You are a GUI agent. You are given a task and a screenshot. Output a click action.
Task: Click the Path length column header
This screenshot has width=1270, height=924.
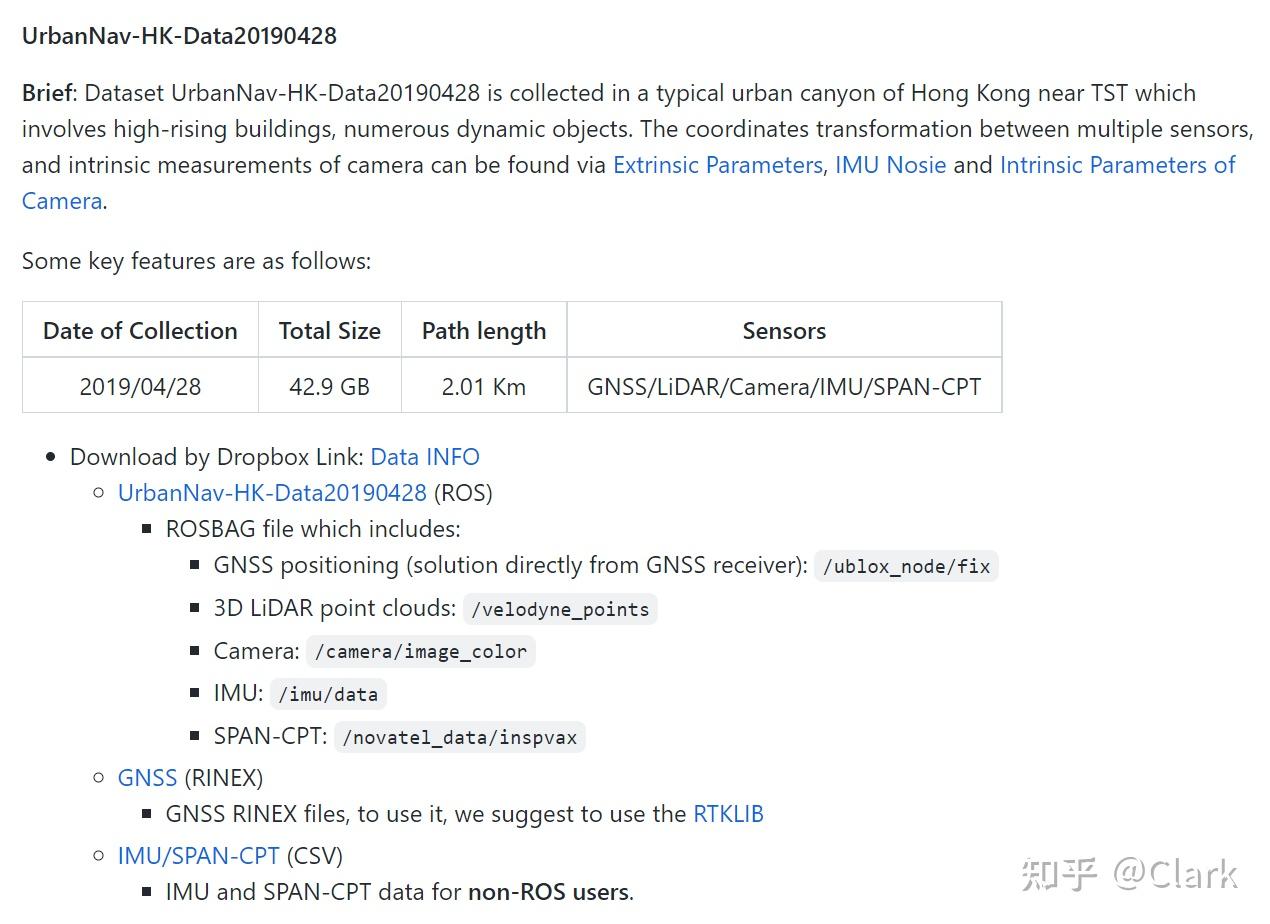tap(484, 331)
